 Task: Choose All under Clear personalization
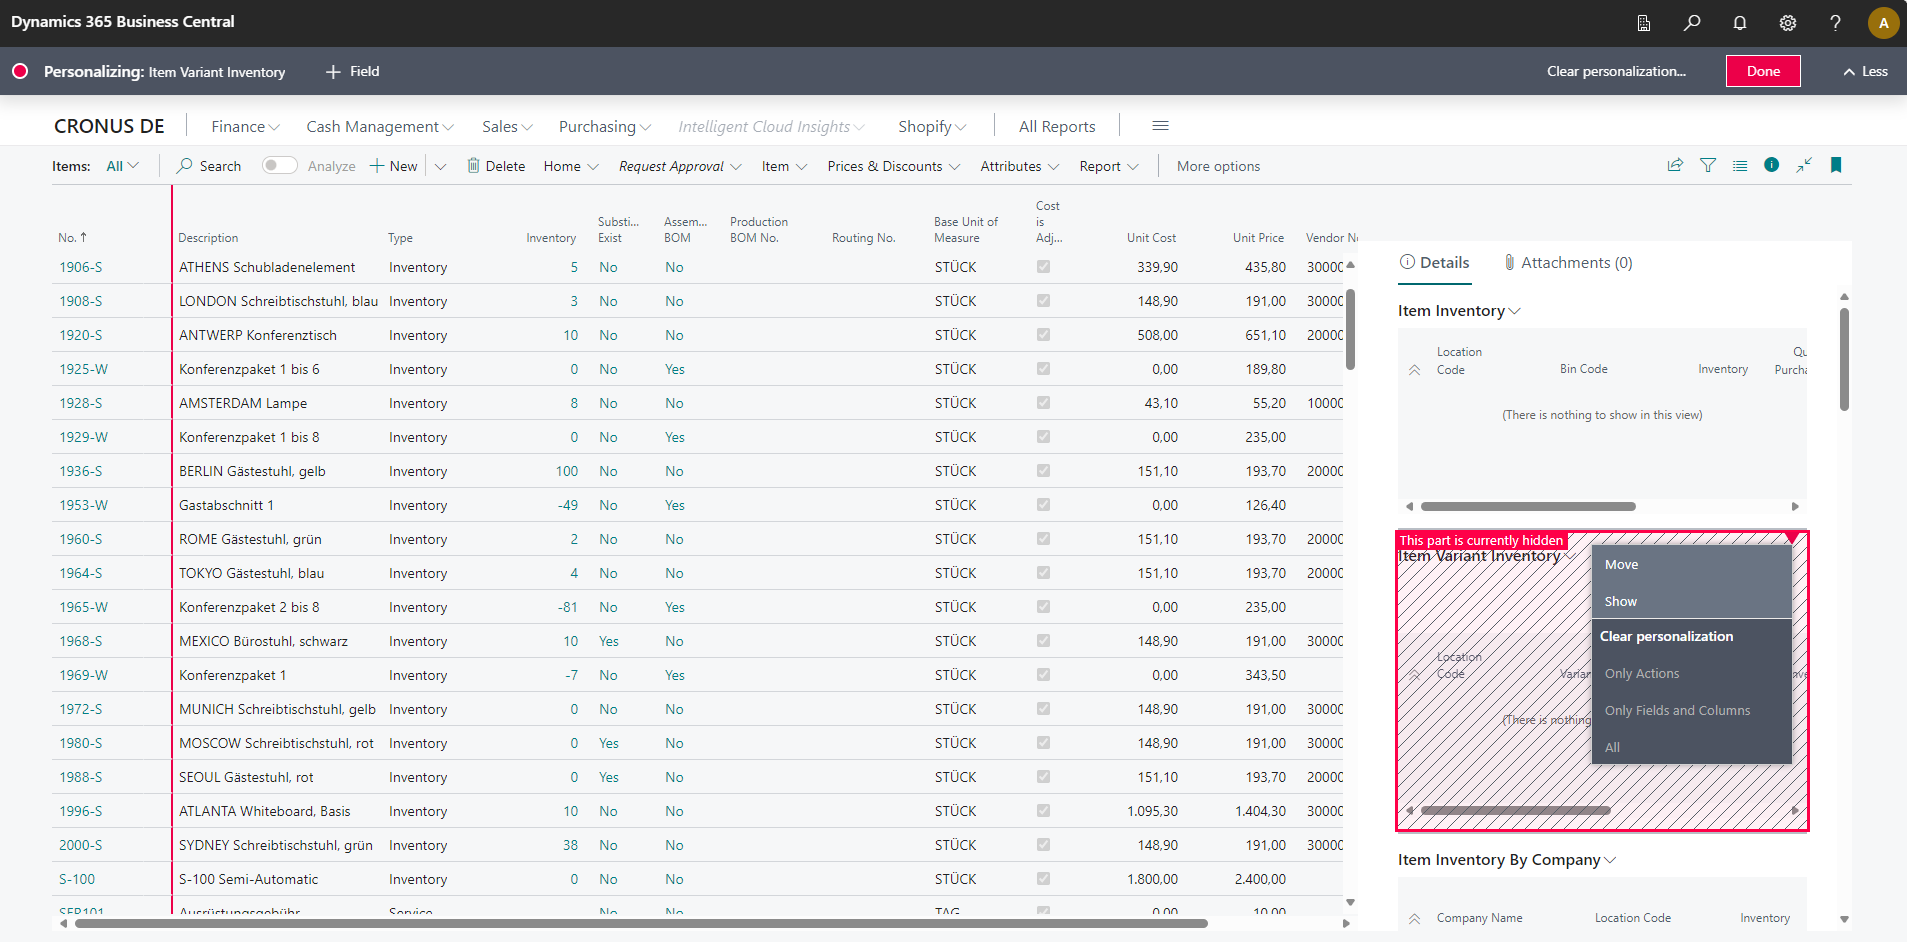1691,747
